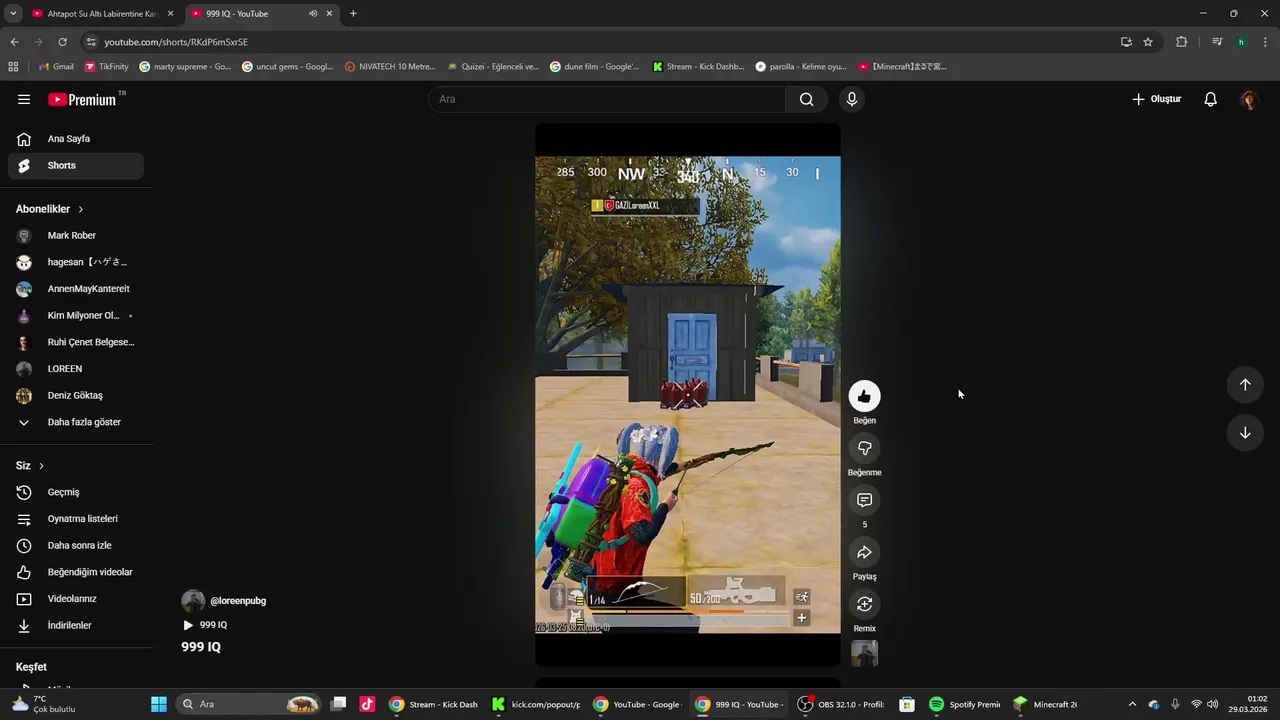The height and width of the screenshot is (720, 1280).
Task: Open the Gmail bookmark
Action: [56, 67]
